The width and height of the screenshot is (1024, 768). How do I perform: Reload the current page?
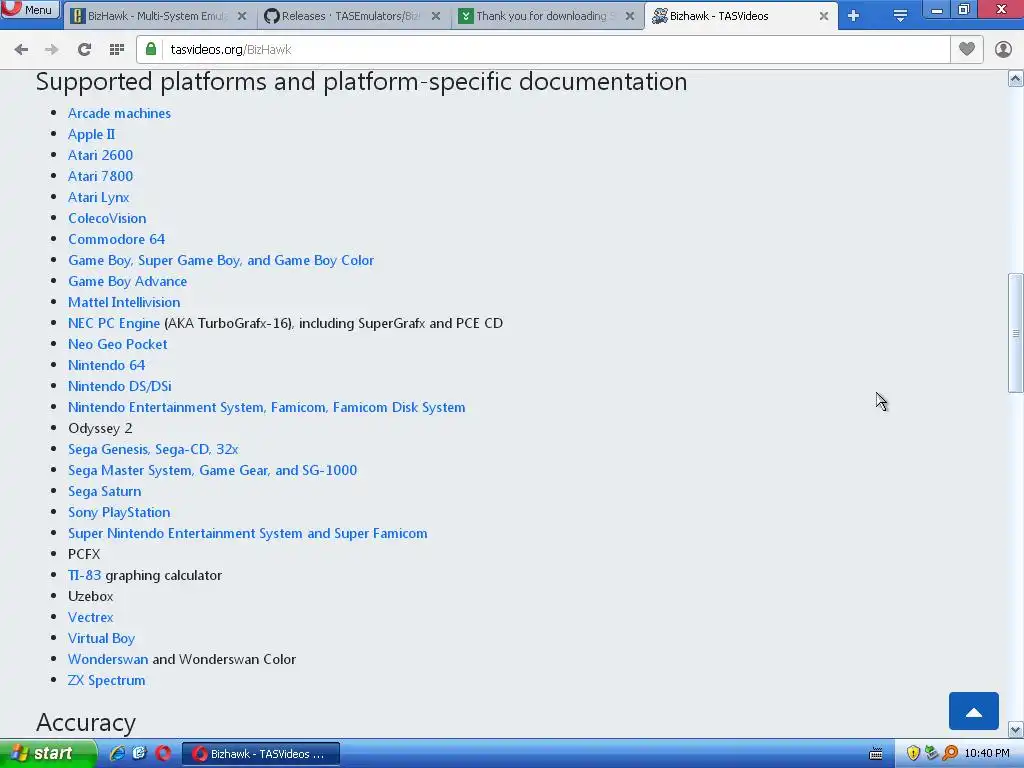pyautogui.click(x=84, y=50)
